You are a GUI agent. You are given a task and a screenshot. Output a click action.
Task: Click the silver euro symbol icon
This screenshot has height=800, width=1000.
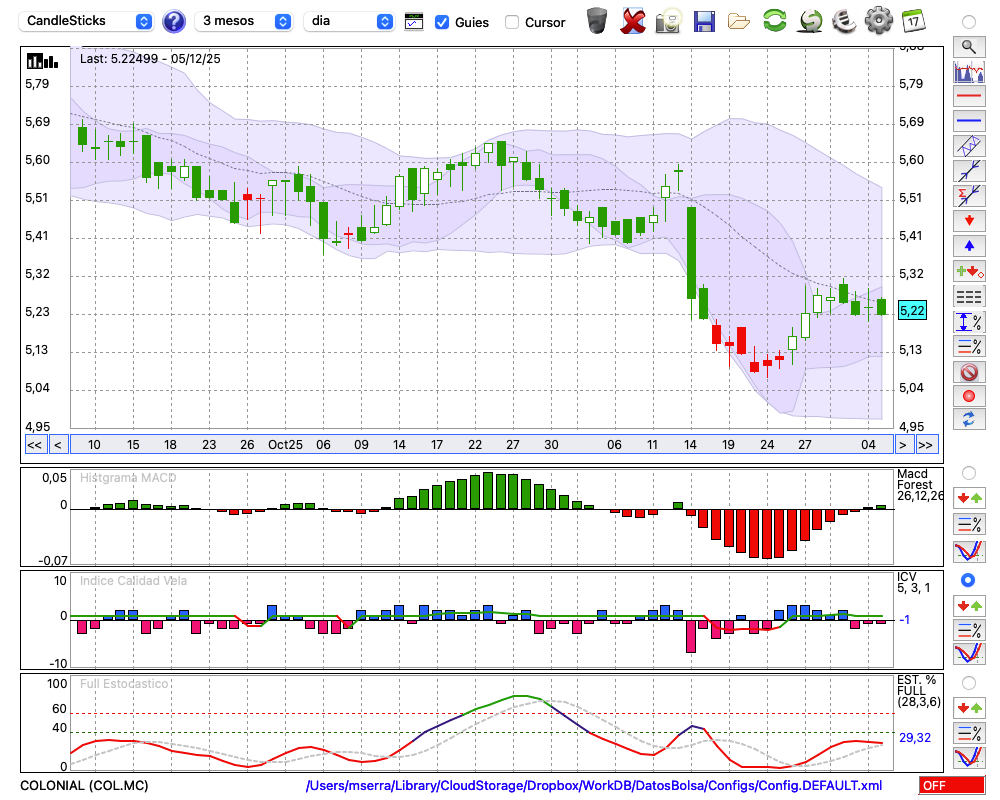click(844, 21)
